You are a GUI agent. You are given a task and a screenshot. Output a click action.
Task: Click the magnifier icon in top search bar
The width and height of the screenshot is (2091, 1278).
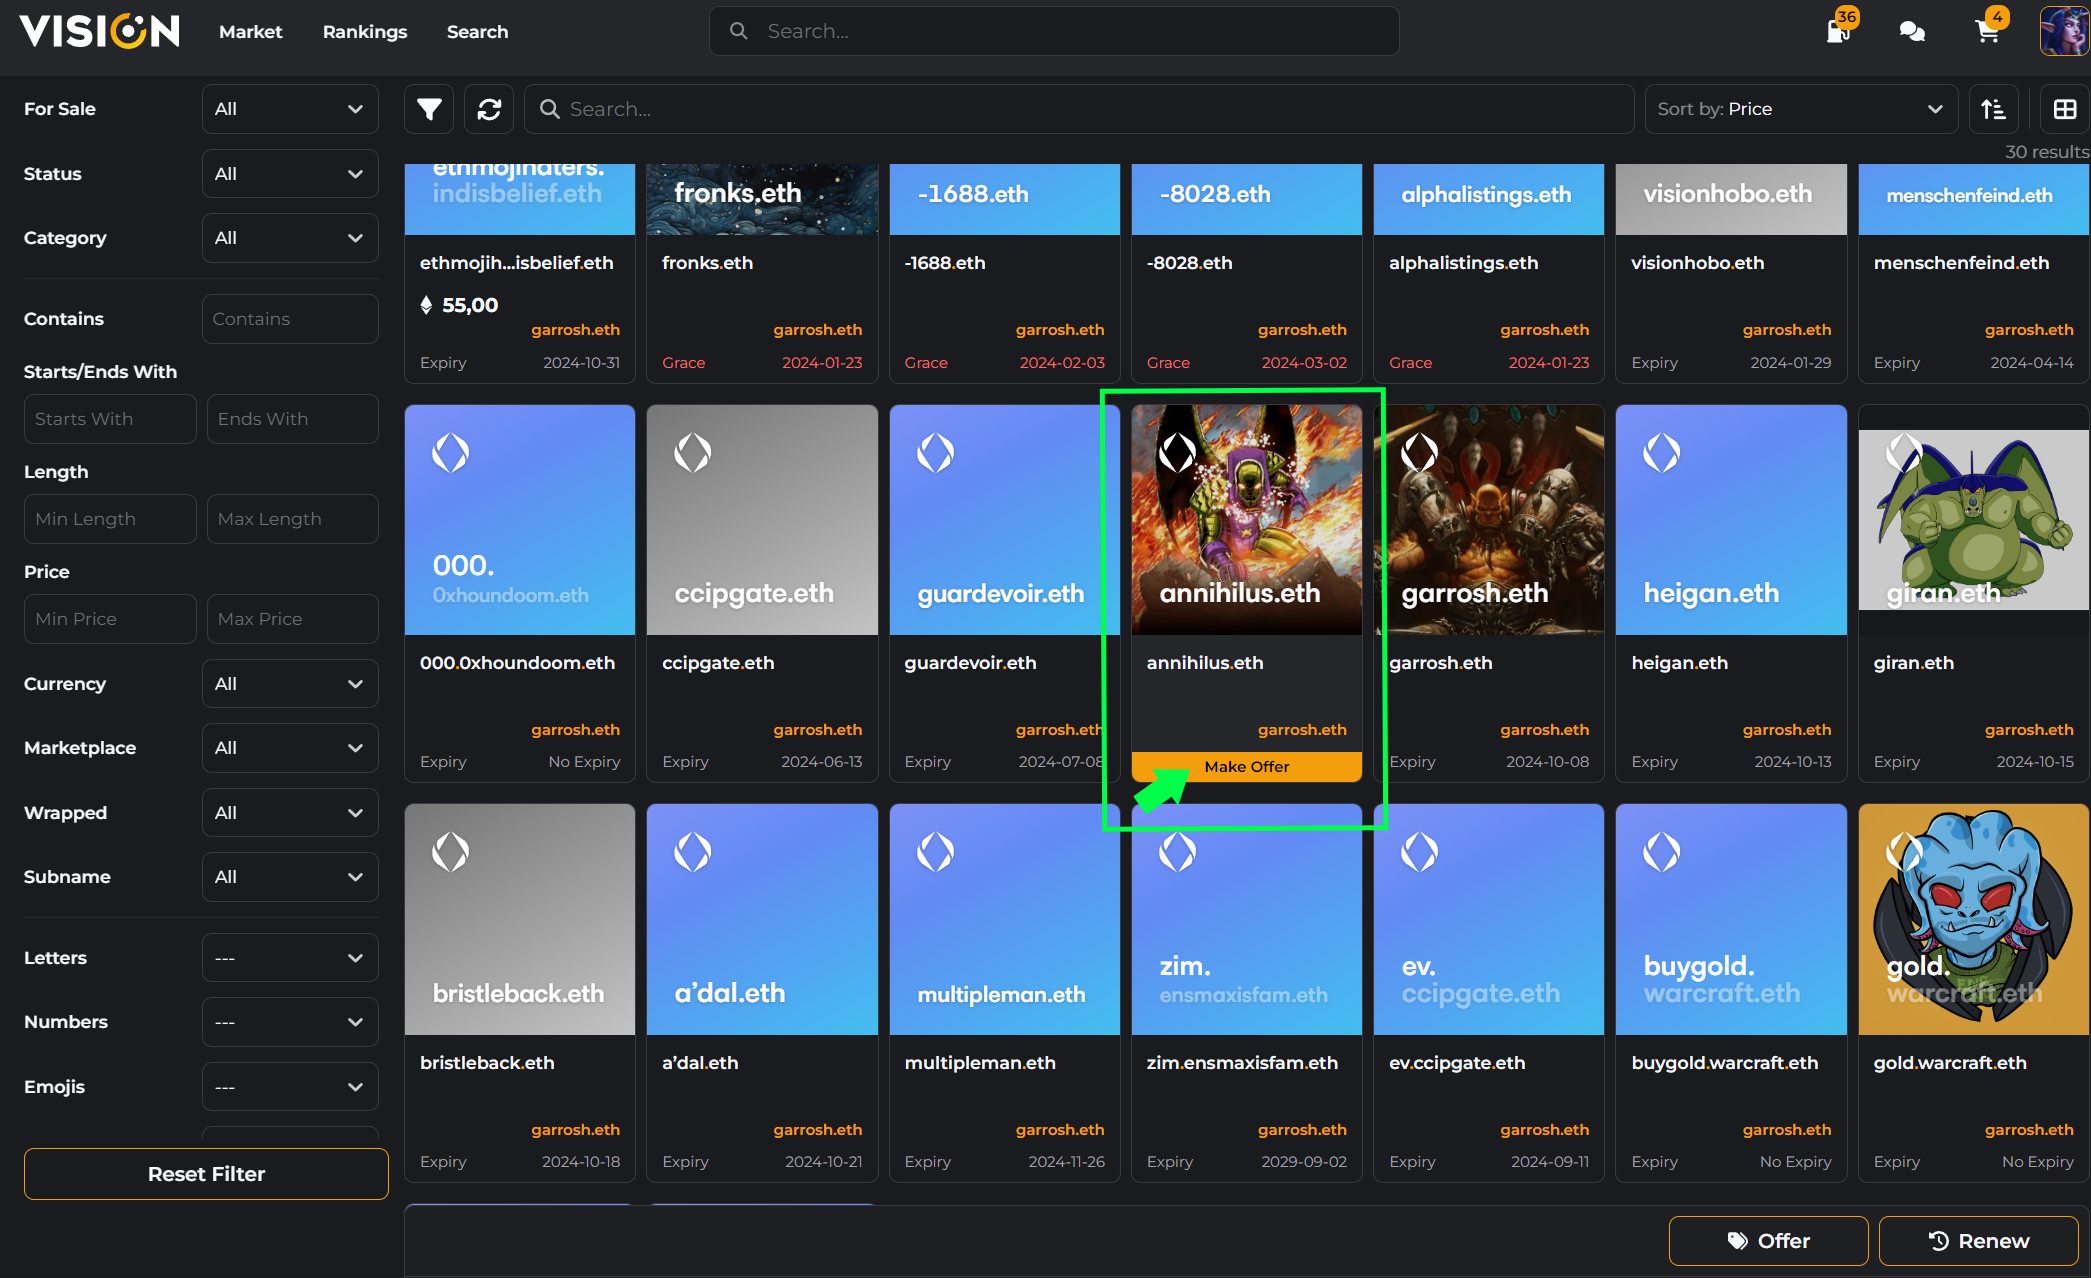[x=738, y=31]
